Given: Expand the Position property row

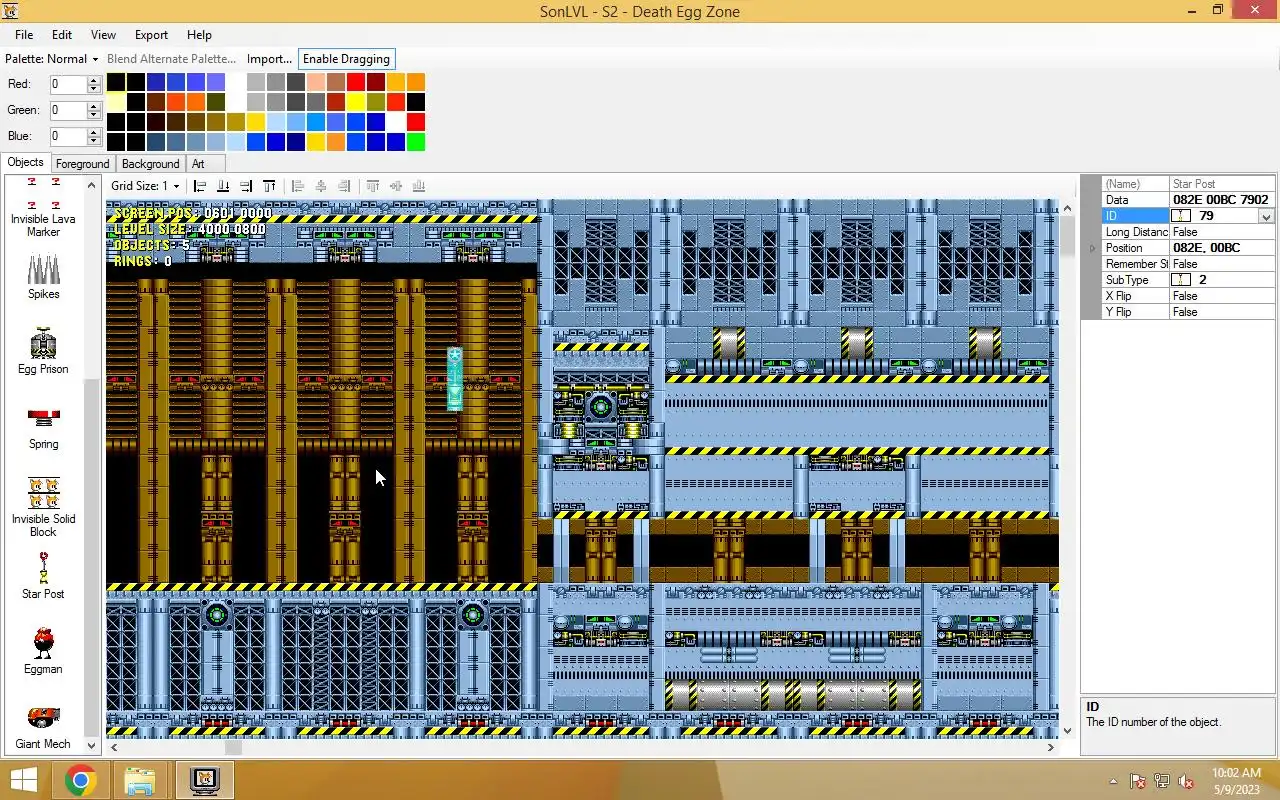Looking at the screenshot, I should pyautogui.click(x=1092, y=248).
